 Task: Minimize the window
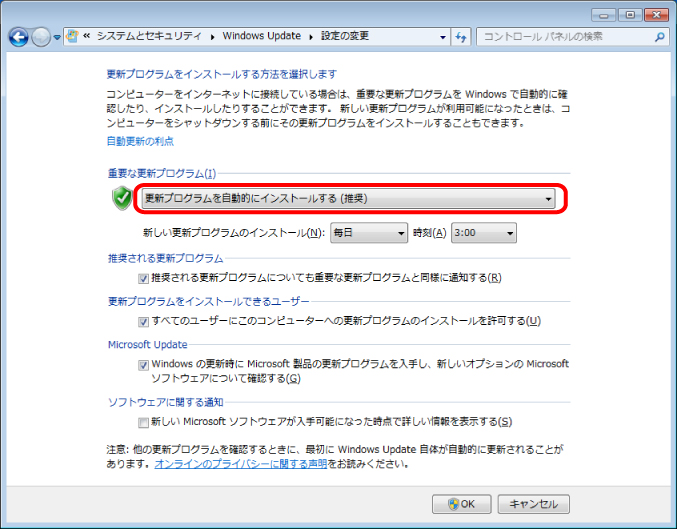click(603, 15)
